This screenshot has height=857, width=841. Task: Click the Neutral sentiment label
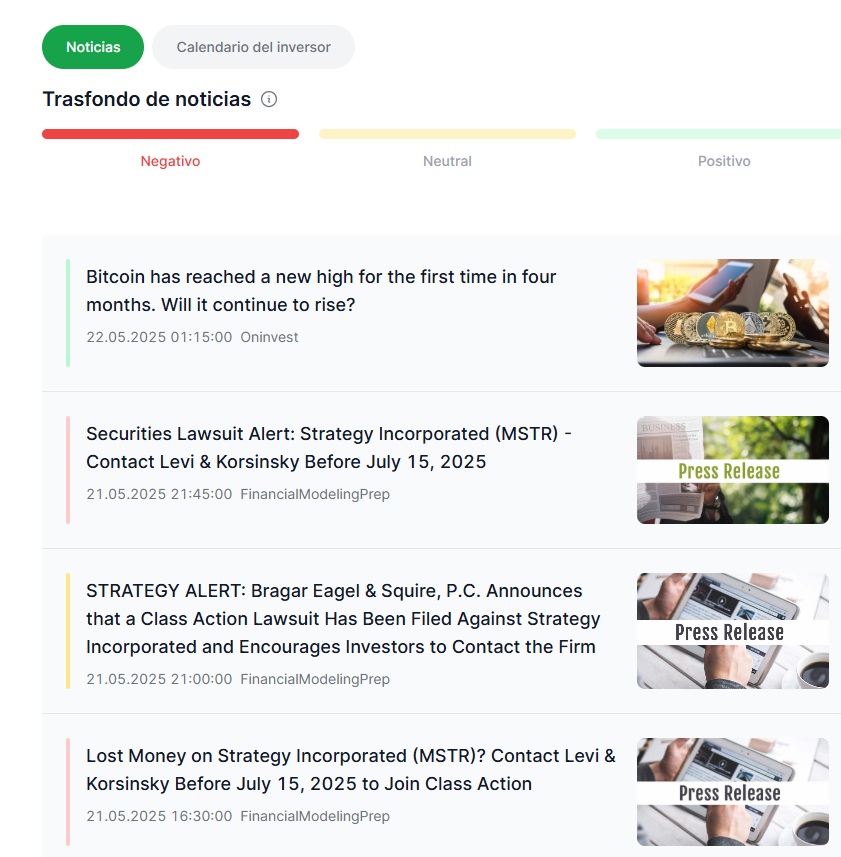click(448, 161)
